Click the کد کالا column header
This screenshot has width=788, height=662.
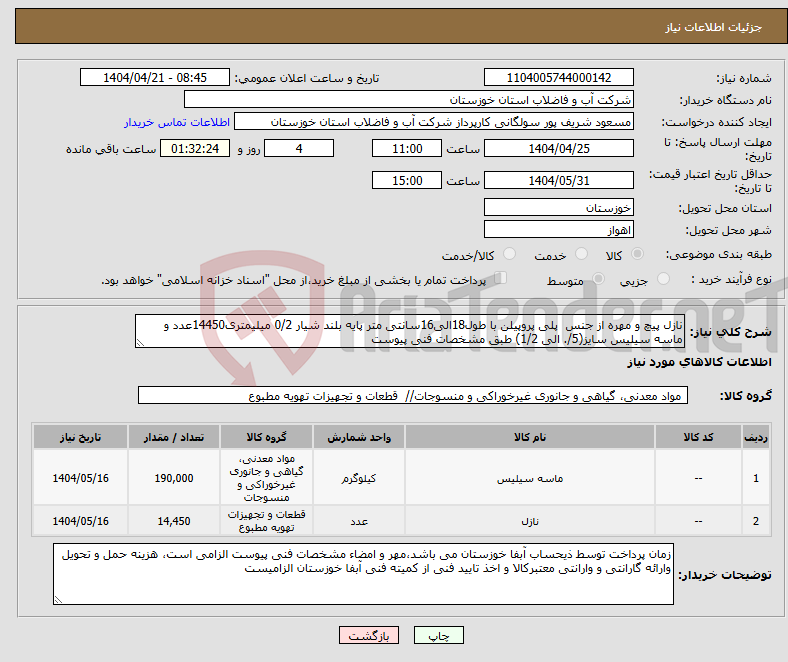tap(698, 437)
